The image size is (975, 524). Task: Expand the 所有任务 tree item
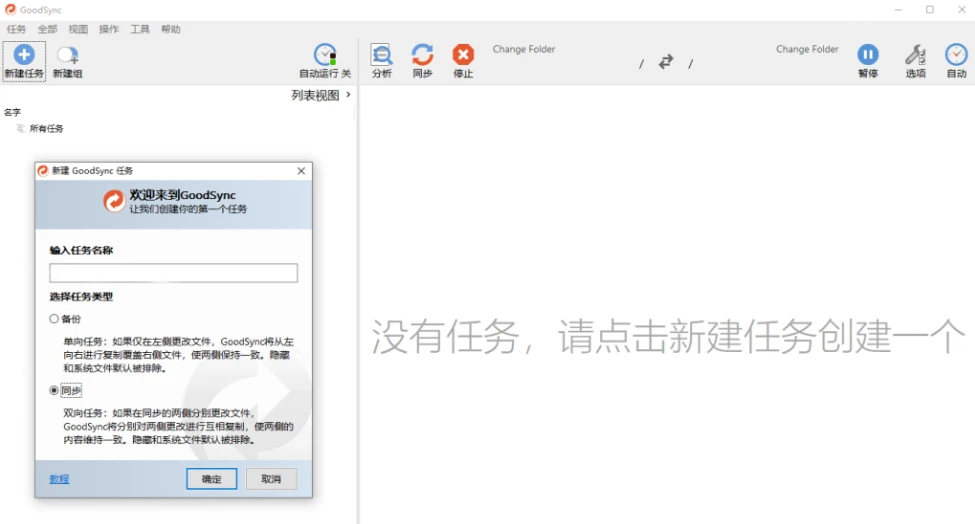tap(21, 129)
